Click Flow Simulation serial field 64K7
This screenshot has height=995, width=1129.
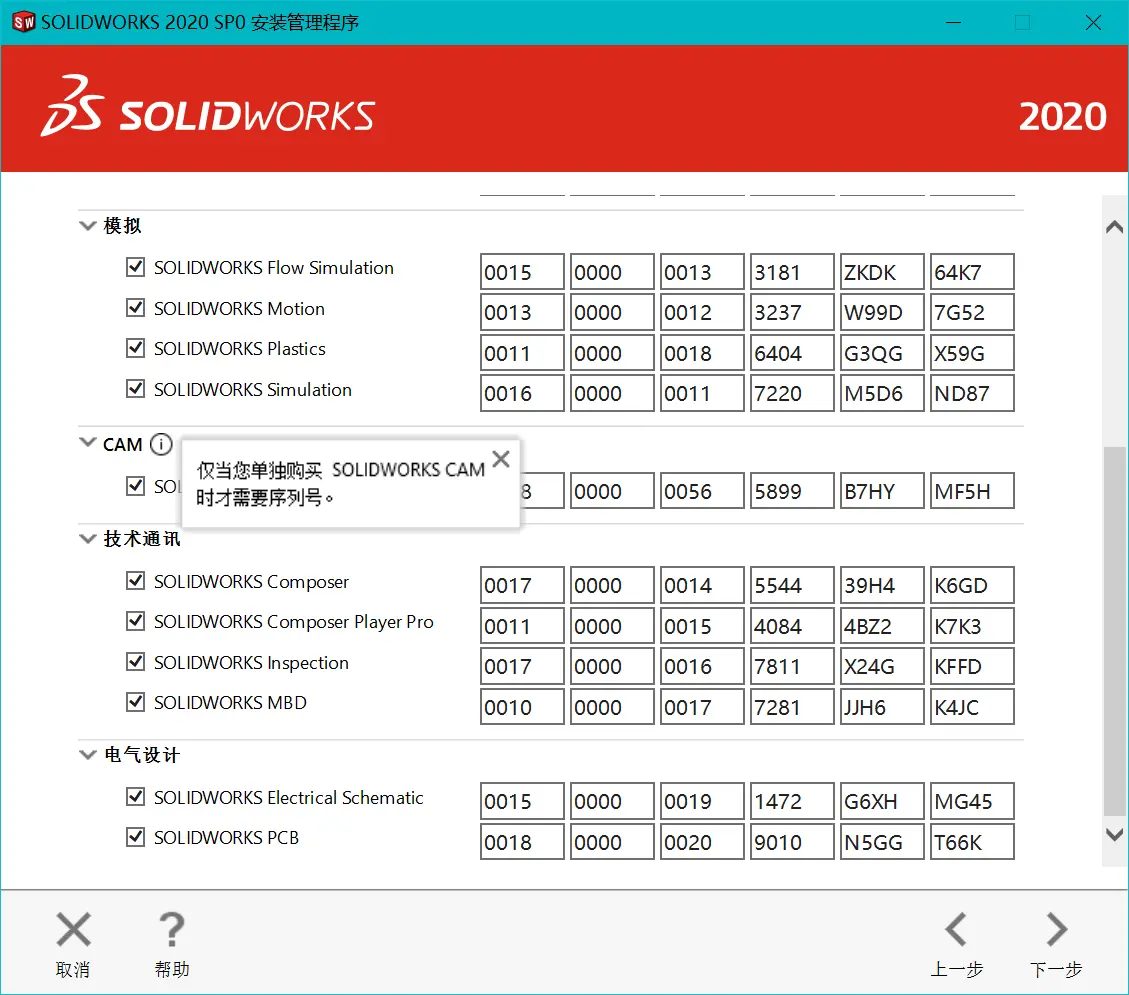point(972,272)
